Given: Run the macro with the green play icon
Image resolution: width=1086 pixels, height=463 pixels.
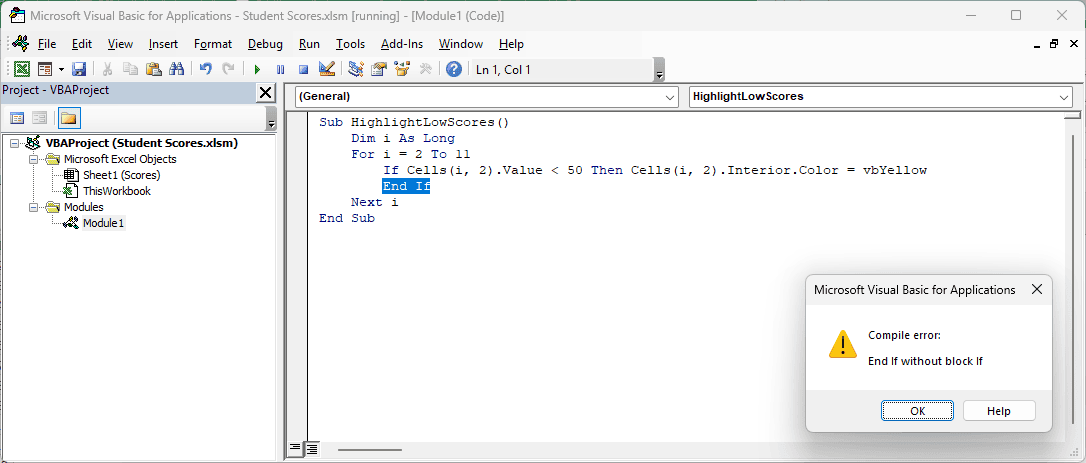Looking at the screenshot, I should coord(257,69).
